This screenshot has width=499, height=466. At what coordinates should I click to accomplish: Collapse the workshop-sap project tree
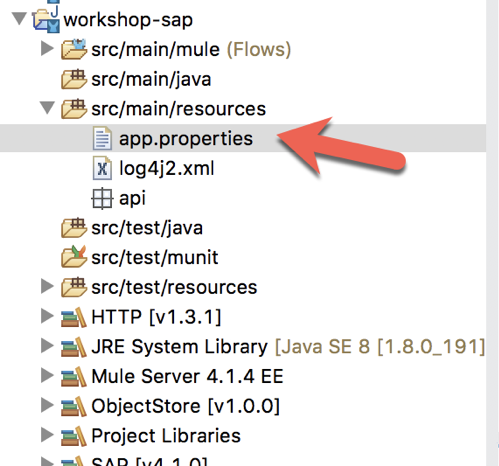click(x=19, y=19)
